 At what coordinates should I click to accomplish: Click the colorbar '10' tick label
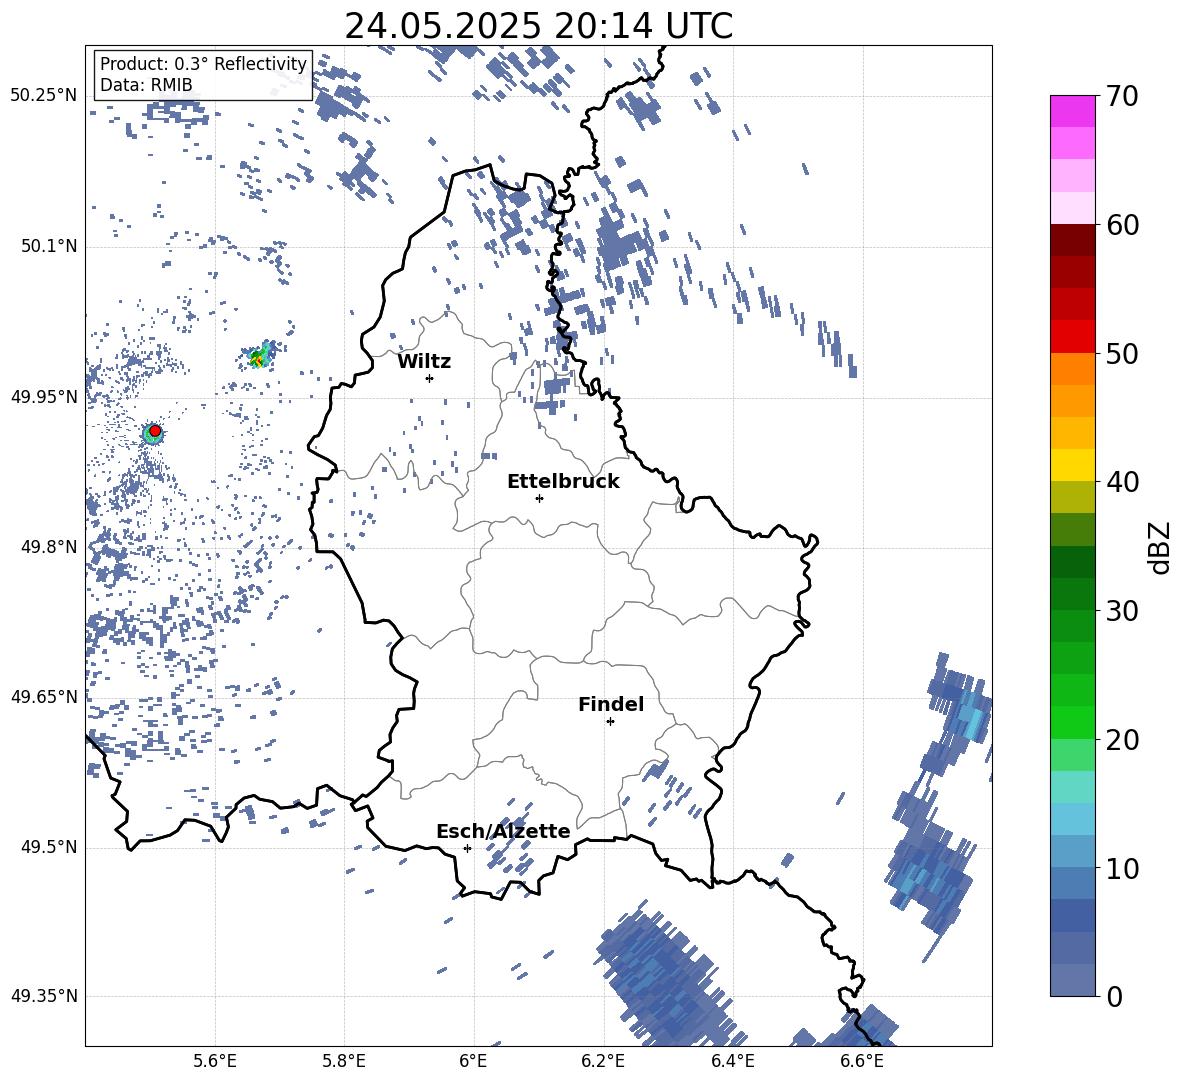pyautogui.click(x=1122, y=868)
